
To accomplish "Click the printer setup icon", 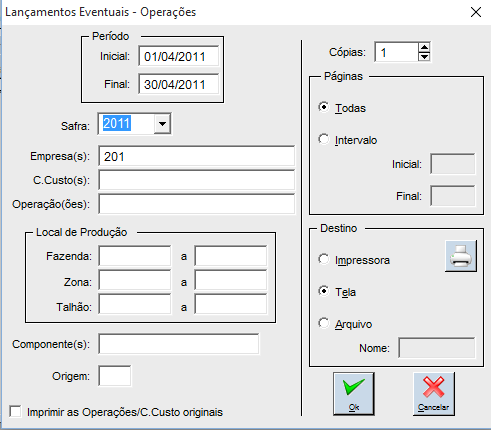I will click(x=461, y=256).
